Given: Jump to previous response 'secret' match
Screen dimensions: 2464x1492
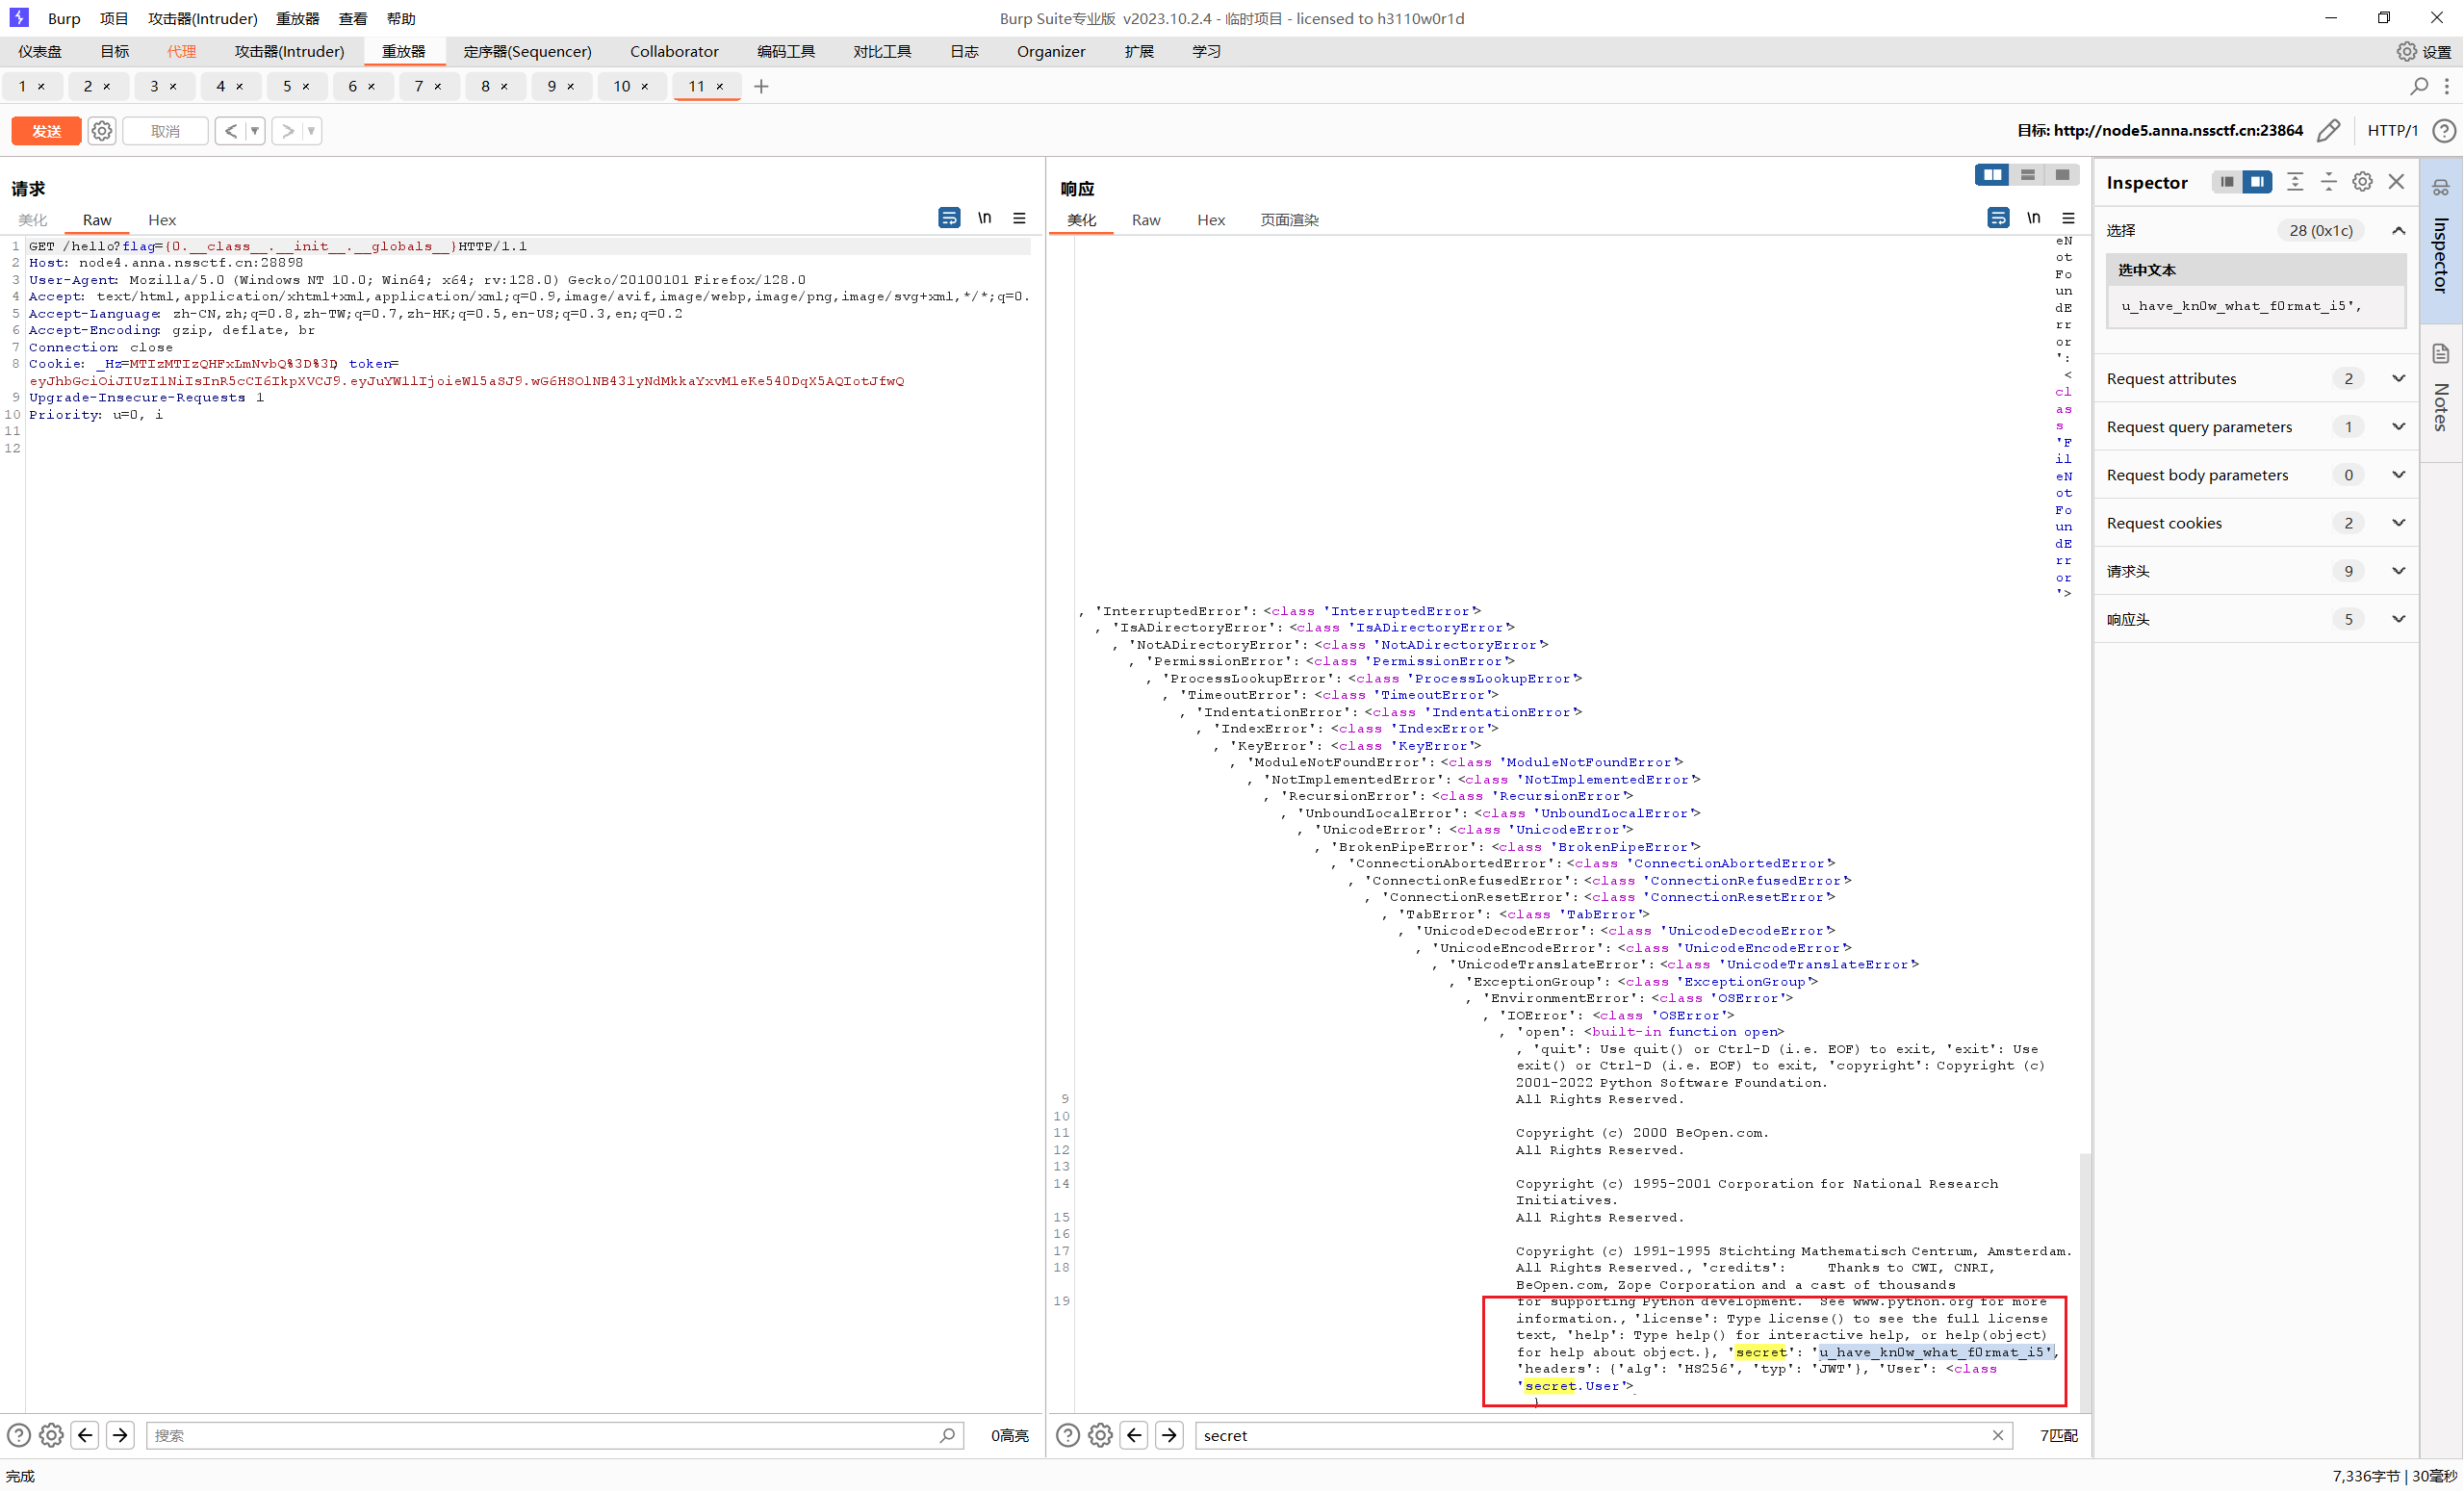Looking at the screenshot, I should 1135,1435.
